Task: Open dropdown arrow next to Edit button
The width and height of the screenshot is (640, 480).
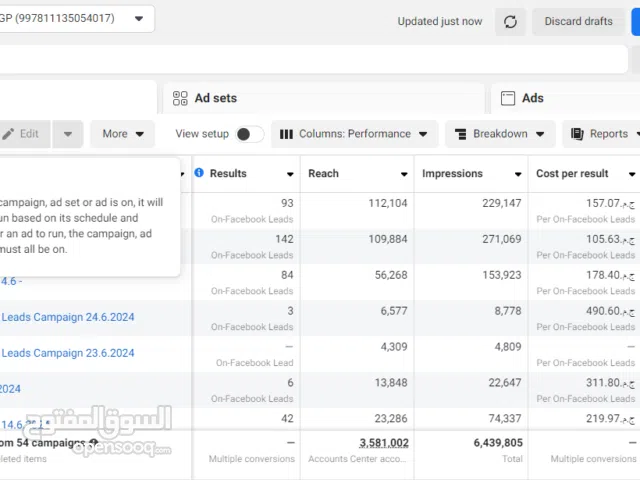Action: 68,134
